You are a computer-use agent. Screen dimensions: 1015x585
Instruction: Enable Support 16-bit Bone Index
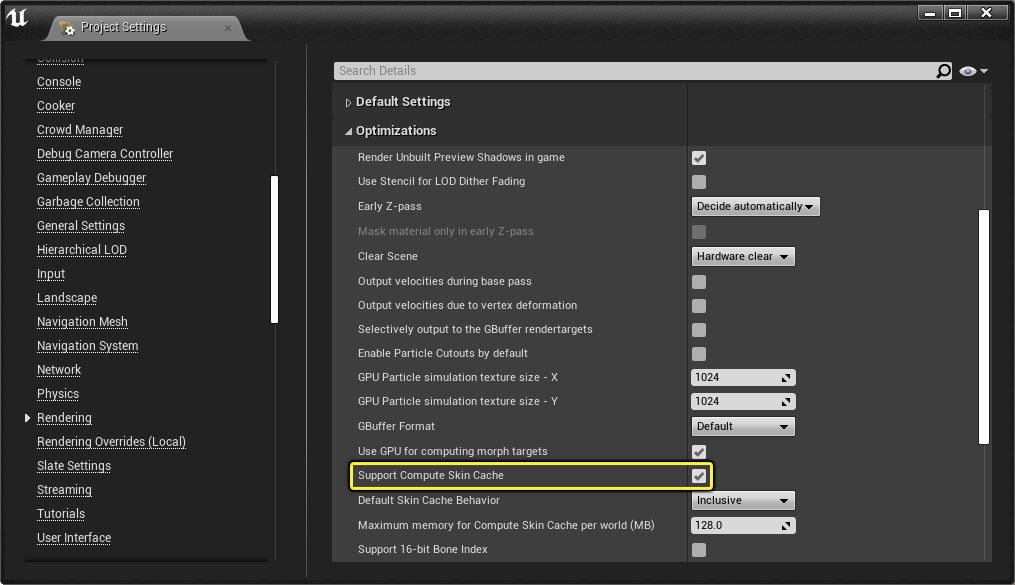coord(698,549)
